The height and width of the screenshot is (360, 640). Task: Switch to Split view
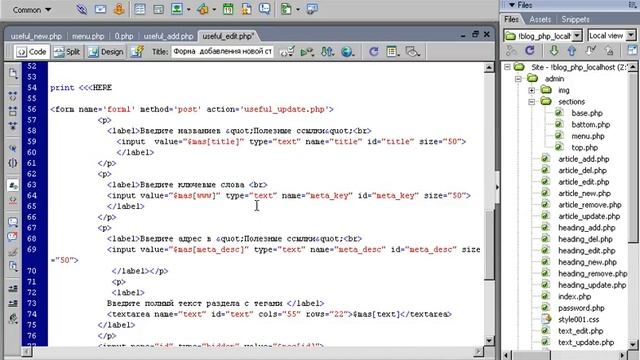tap(67, 52)
